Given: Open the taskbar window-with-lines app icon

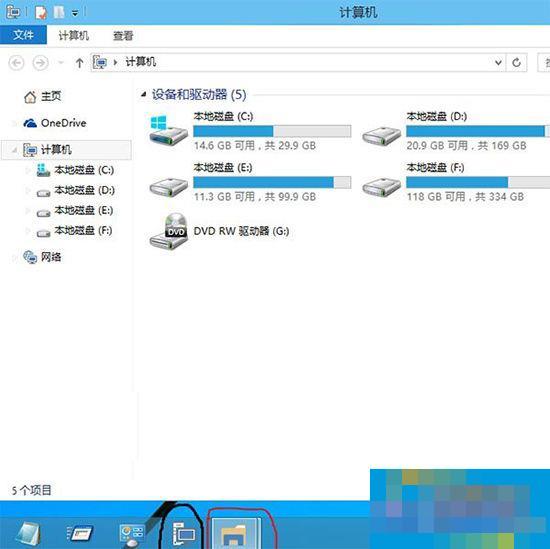Looking at the screenshot, I should (x=80, y=533).
